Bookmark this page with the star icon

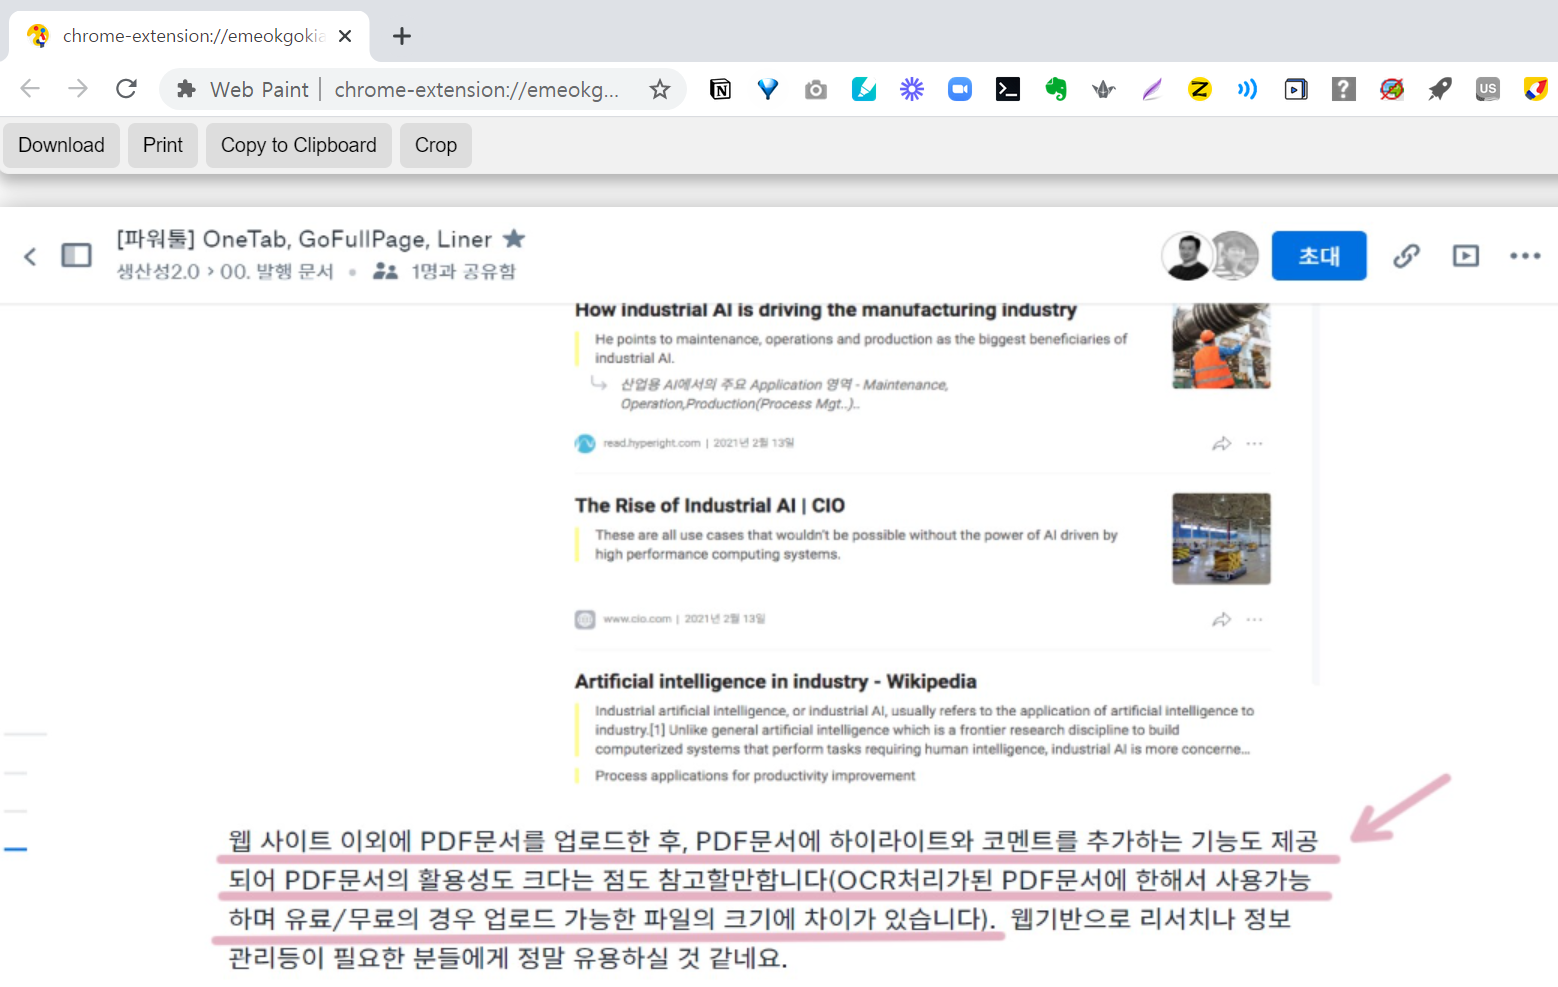(x=660, y=90)
